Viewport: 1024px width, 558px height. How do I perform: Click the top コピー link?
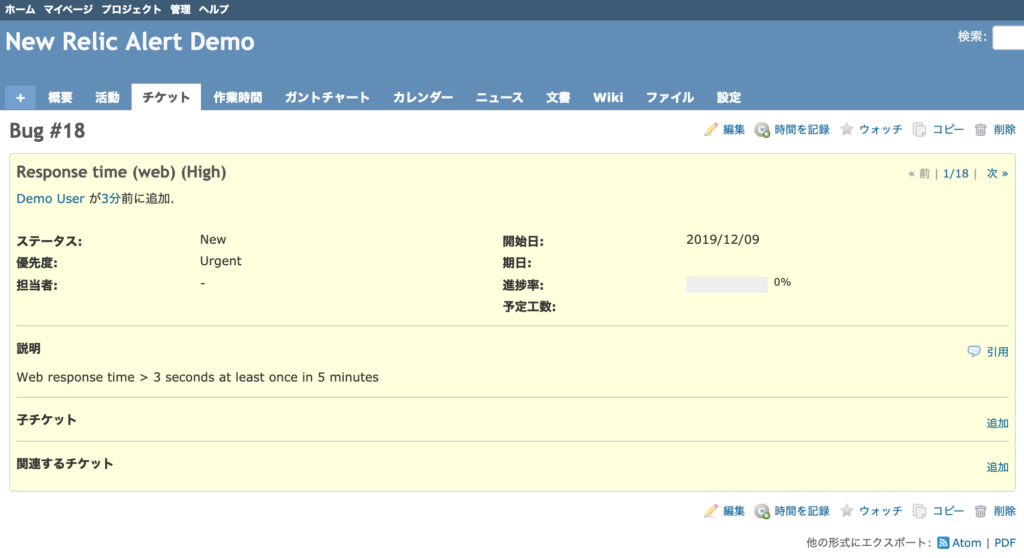tap(948, 129)
